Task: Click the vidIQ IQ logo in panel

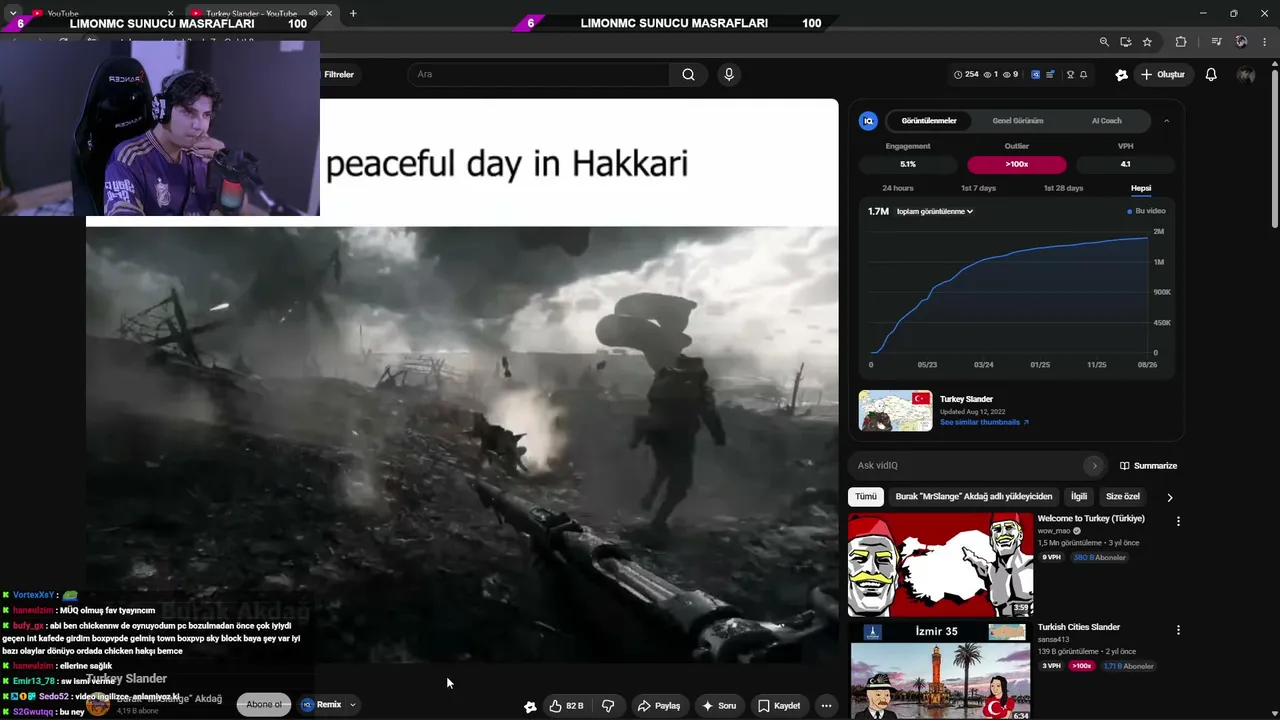Action: pos(868,121)
